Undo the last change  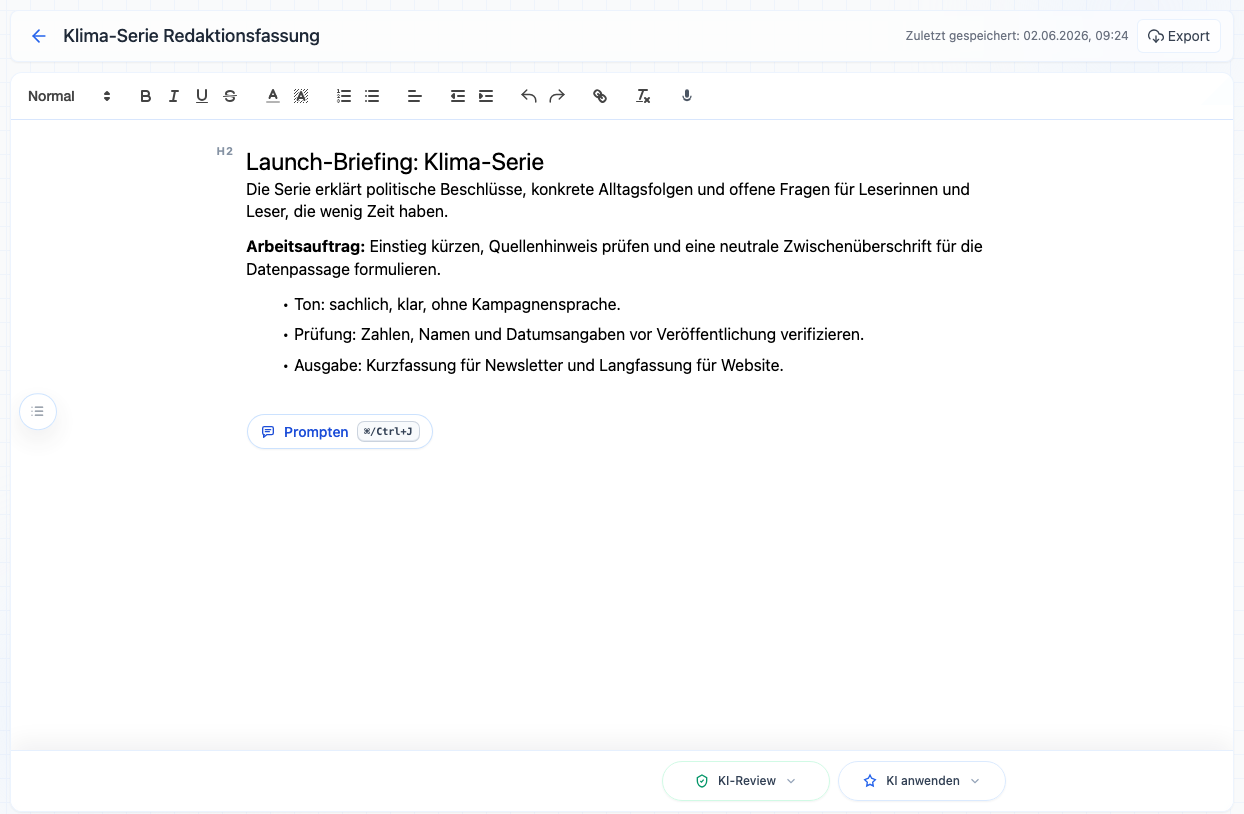[x=529, y=96]
